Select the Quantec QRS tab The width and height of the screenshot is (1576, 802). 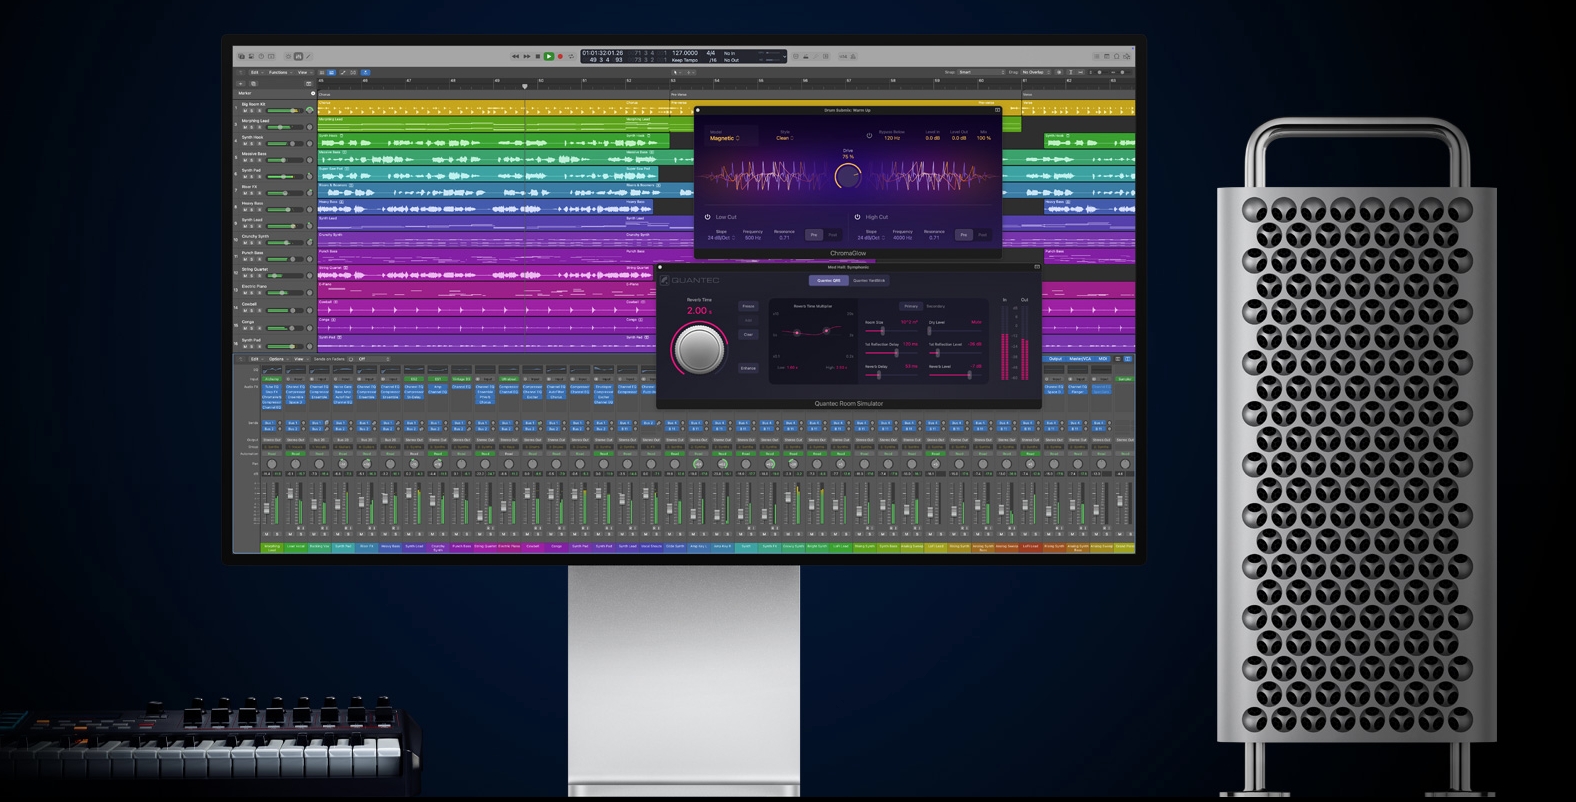(829, 280)
